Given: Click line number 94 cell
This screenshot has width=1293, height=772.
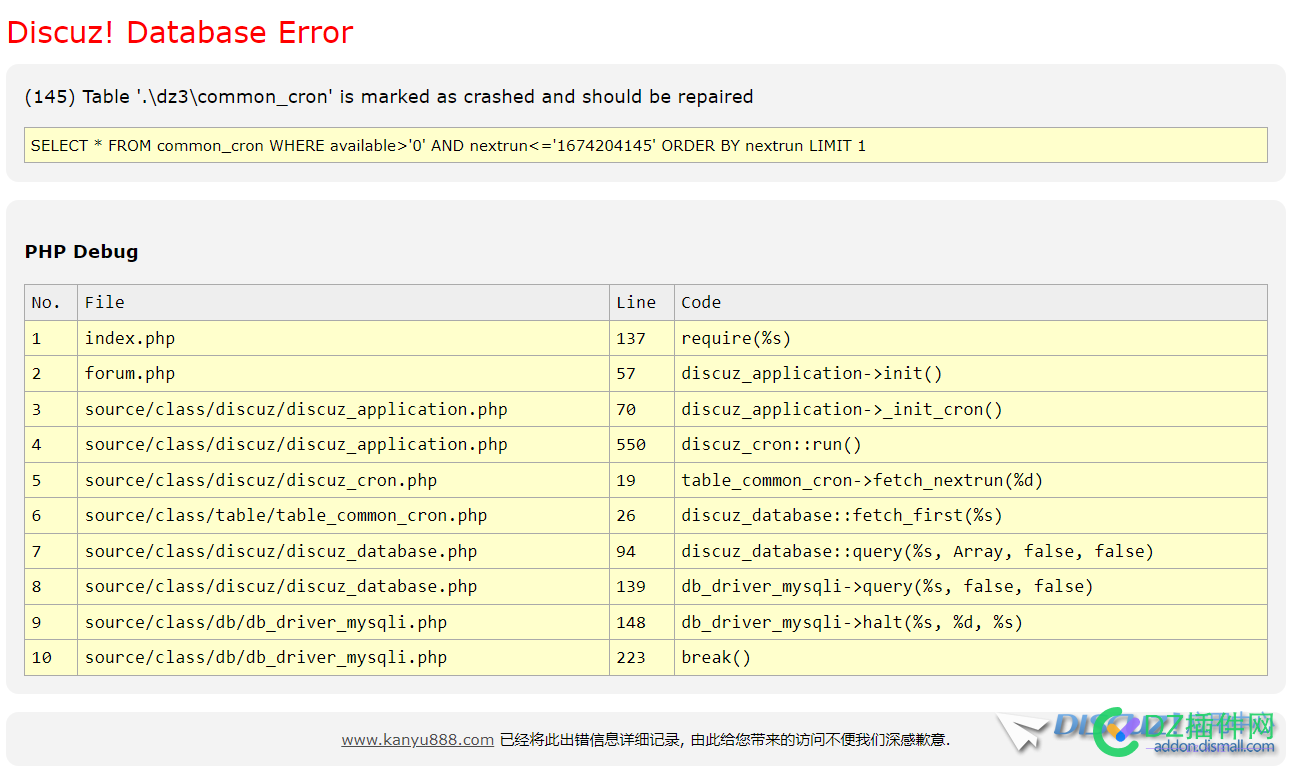Looking at the screenshot, I should pyautogui.click(x=641, y=551).
